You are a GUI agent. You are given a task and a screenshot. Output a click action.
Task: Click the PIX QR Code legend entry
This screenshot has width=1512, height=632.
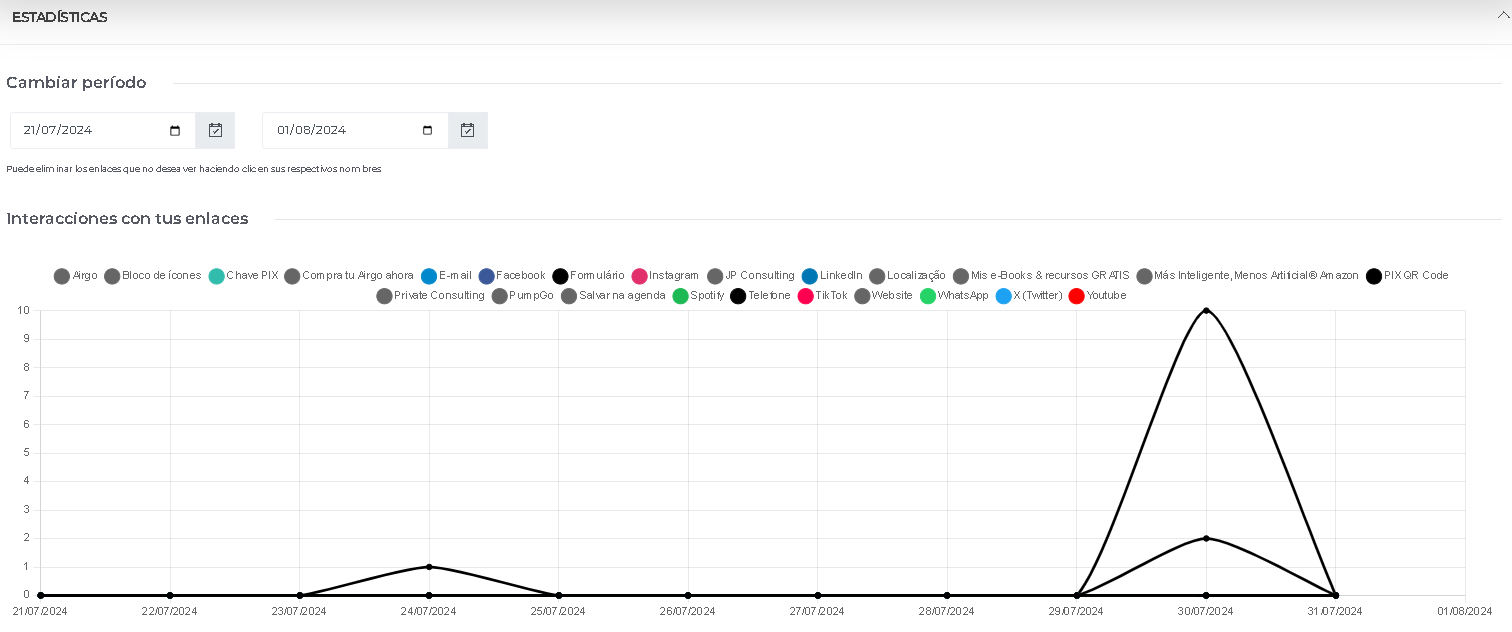[x=1407, y=276]
